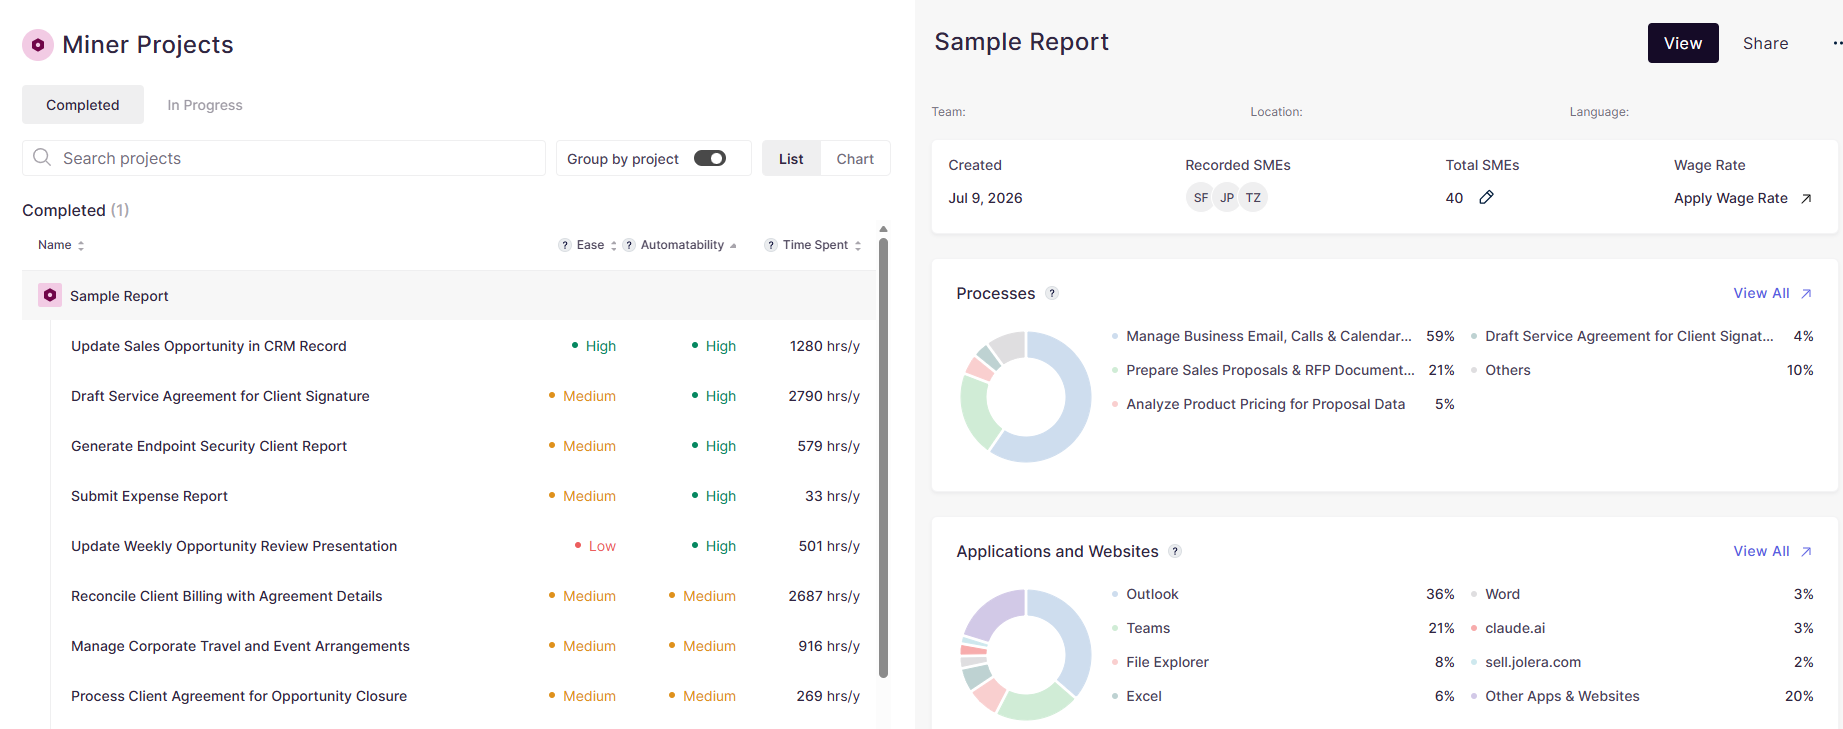The width and height of the screenshot is (1843, 729).
Task: Open Reconcile Client Billing with Agreement Details
Action: 227,596
